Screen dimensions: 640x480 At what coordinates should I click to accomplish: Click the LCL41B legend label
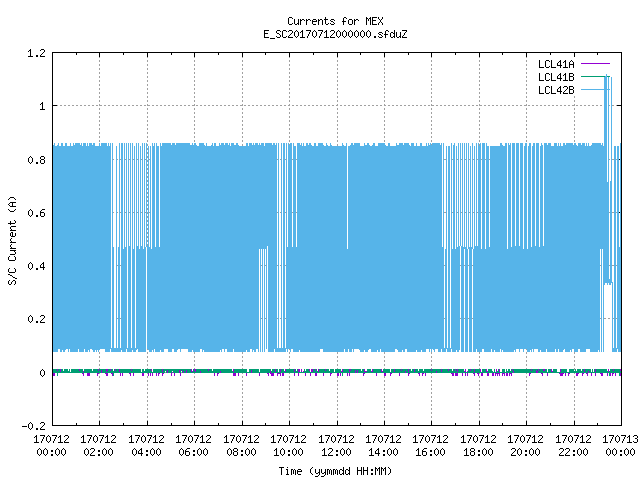click(556, 77)
